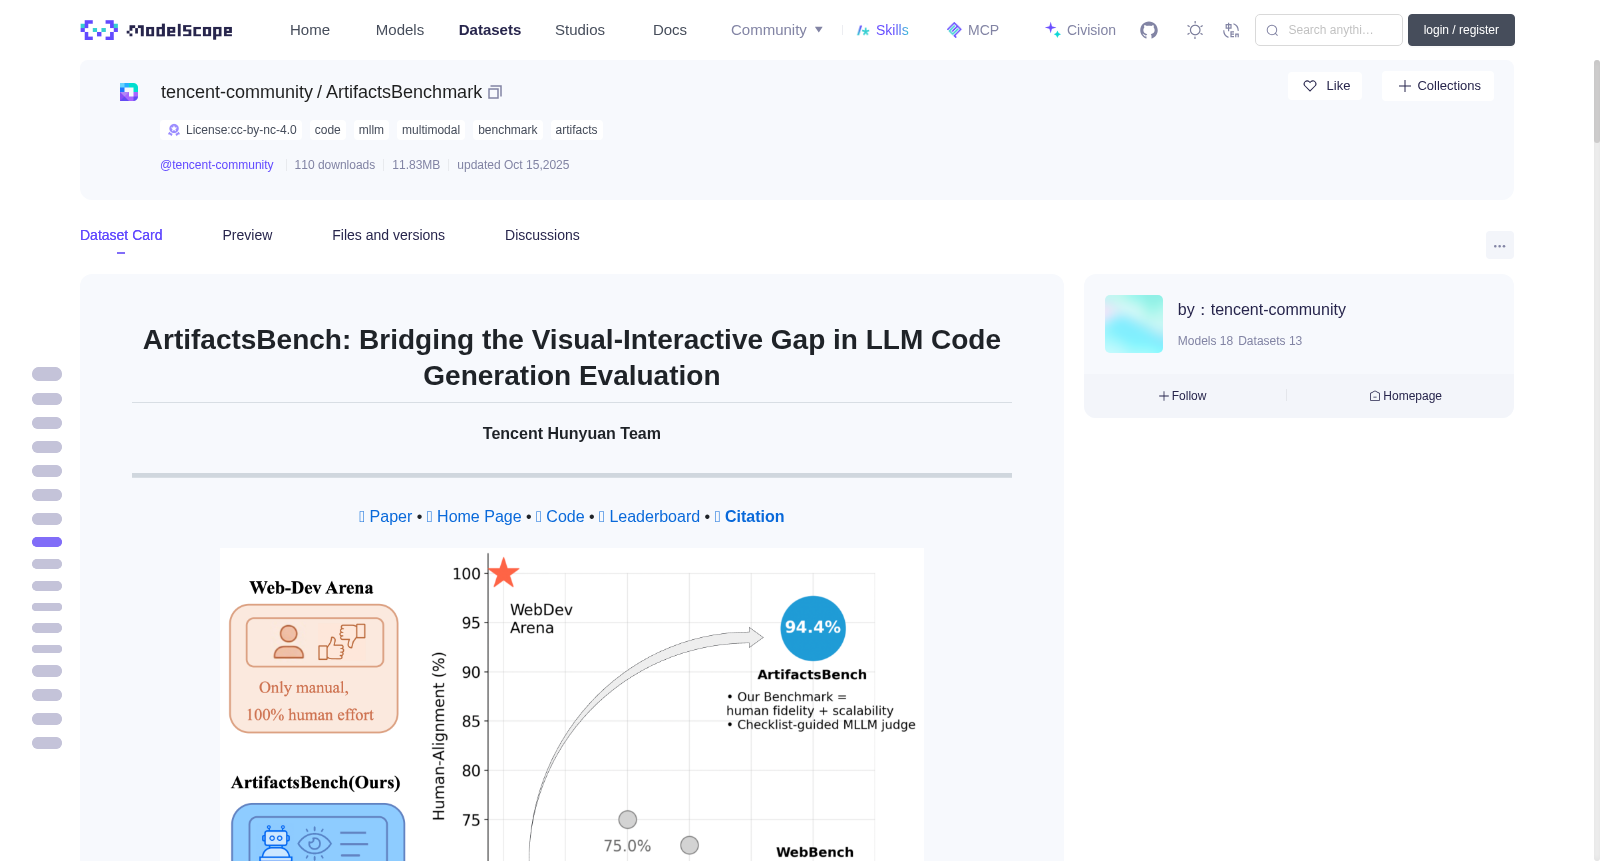Open the Docs nav item
1600x861 pixels.
670,30
